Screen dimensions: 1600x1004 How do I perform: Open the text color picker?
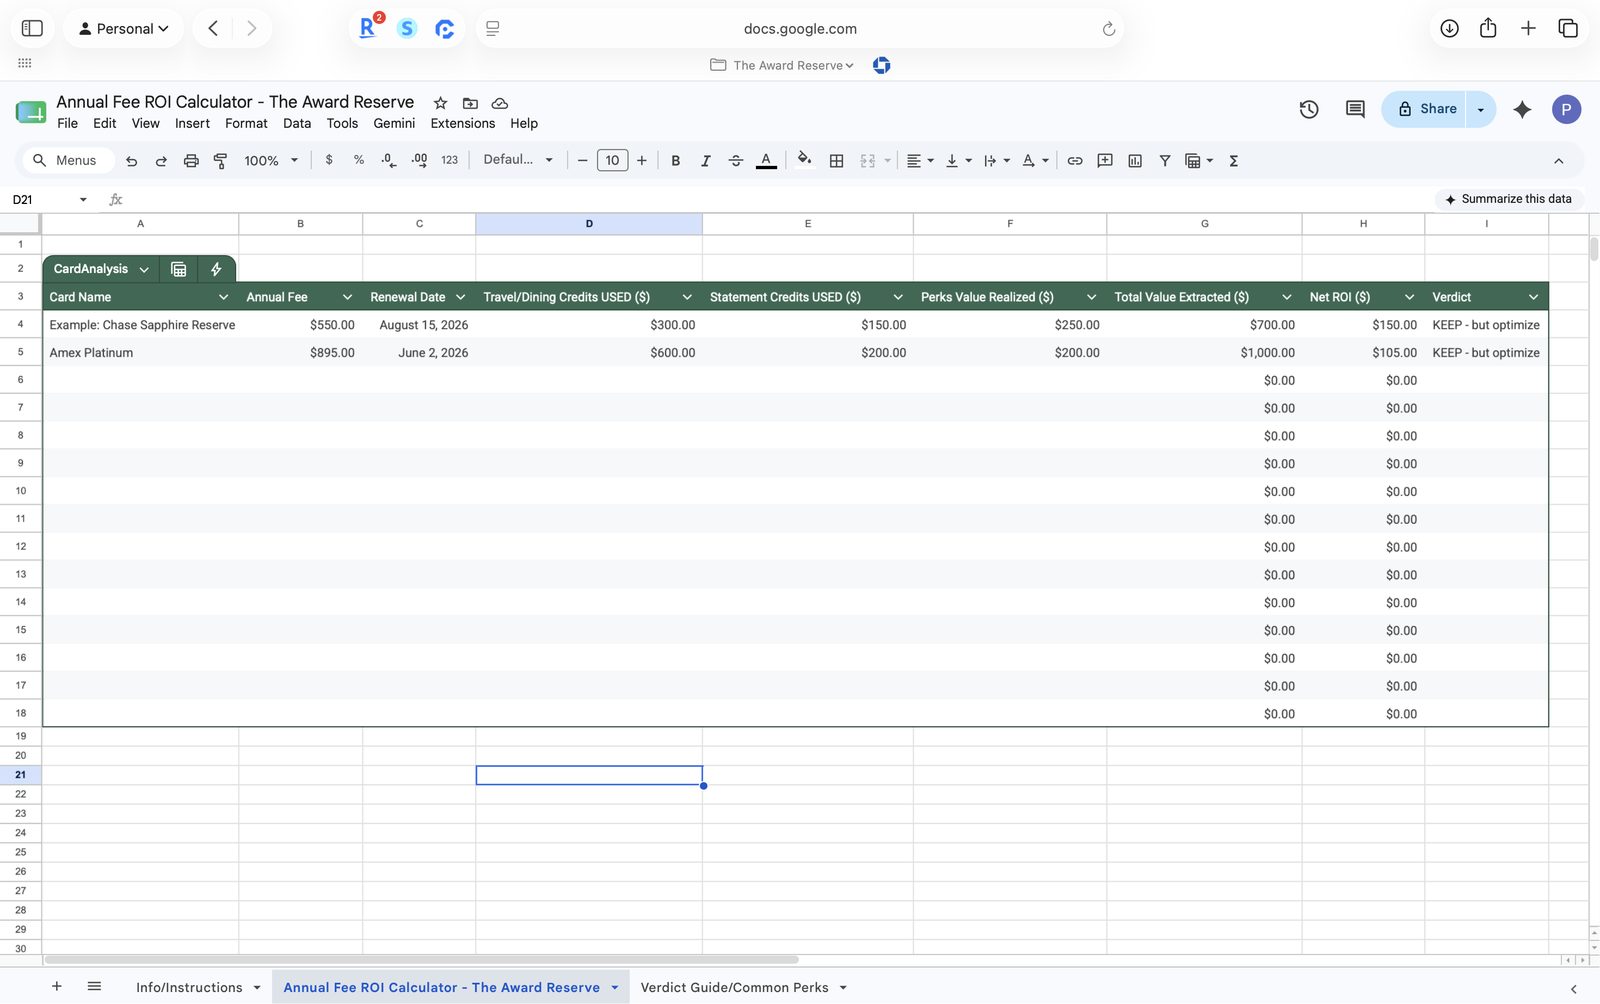click(766, 161)
